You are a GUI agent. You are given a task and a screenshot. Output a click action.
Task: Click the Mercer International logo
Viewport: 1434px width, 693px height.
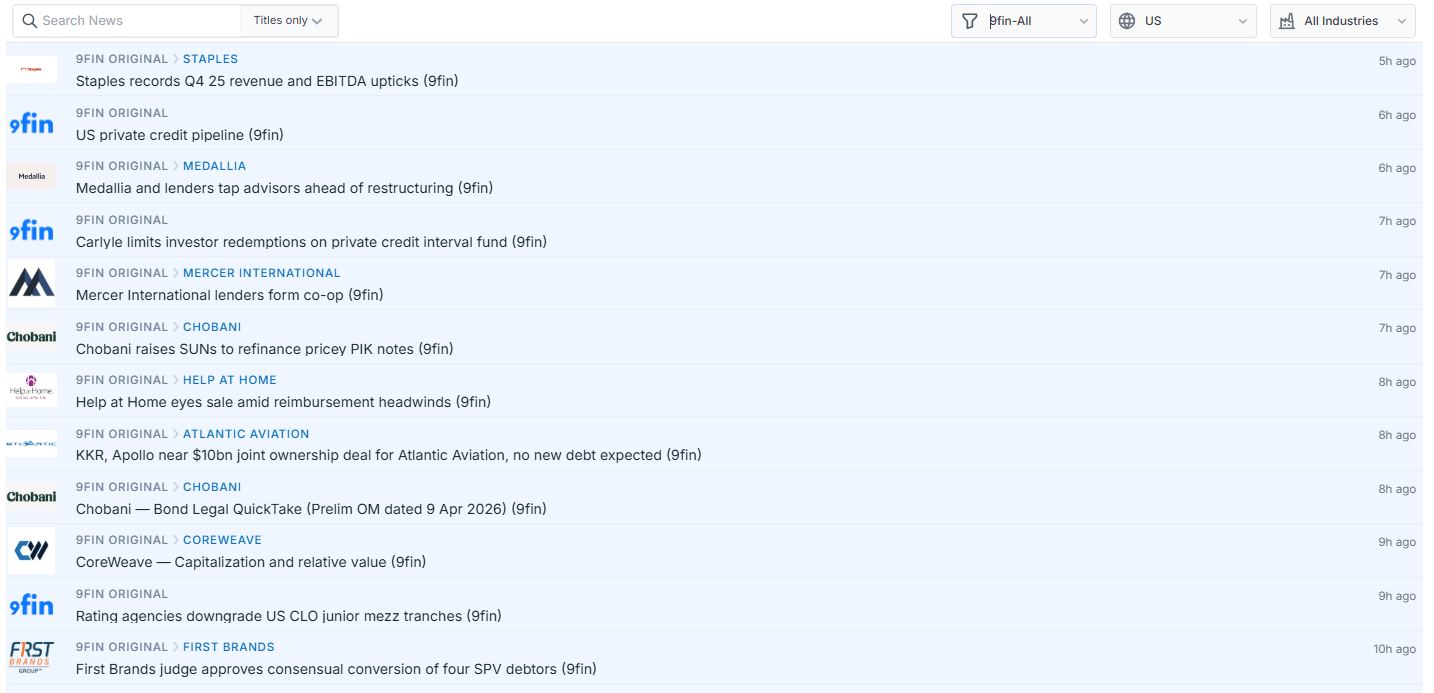(32, 283)
